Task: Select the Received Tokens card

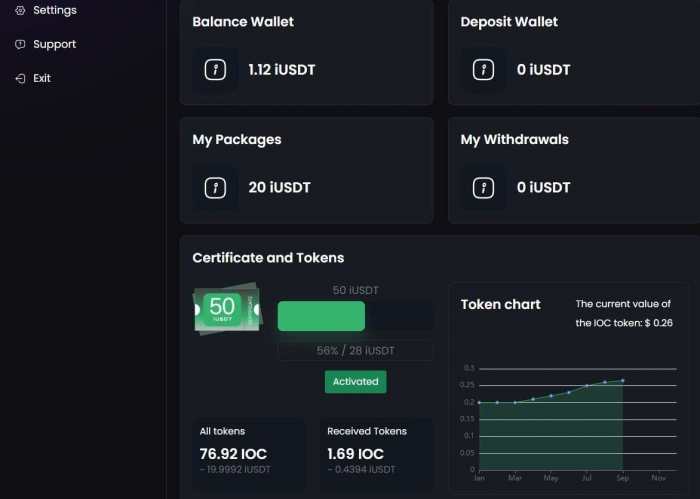Action: (x=377, y=451)
